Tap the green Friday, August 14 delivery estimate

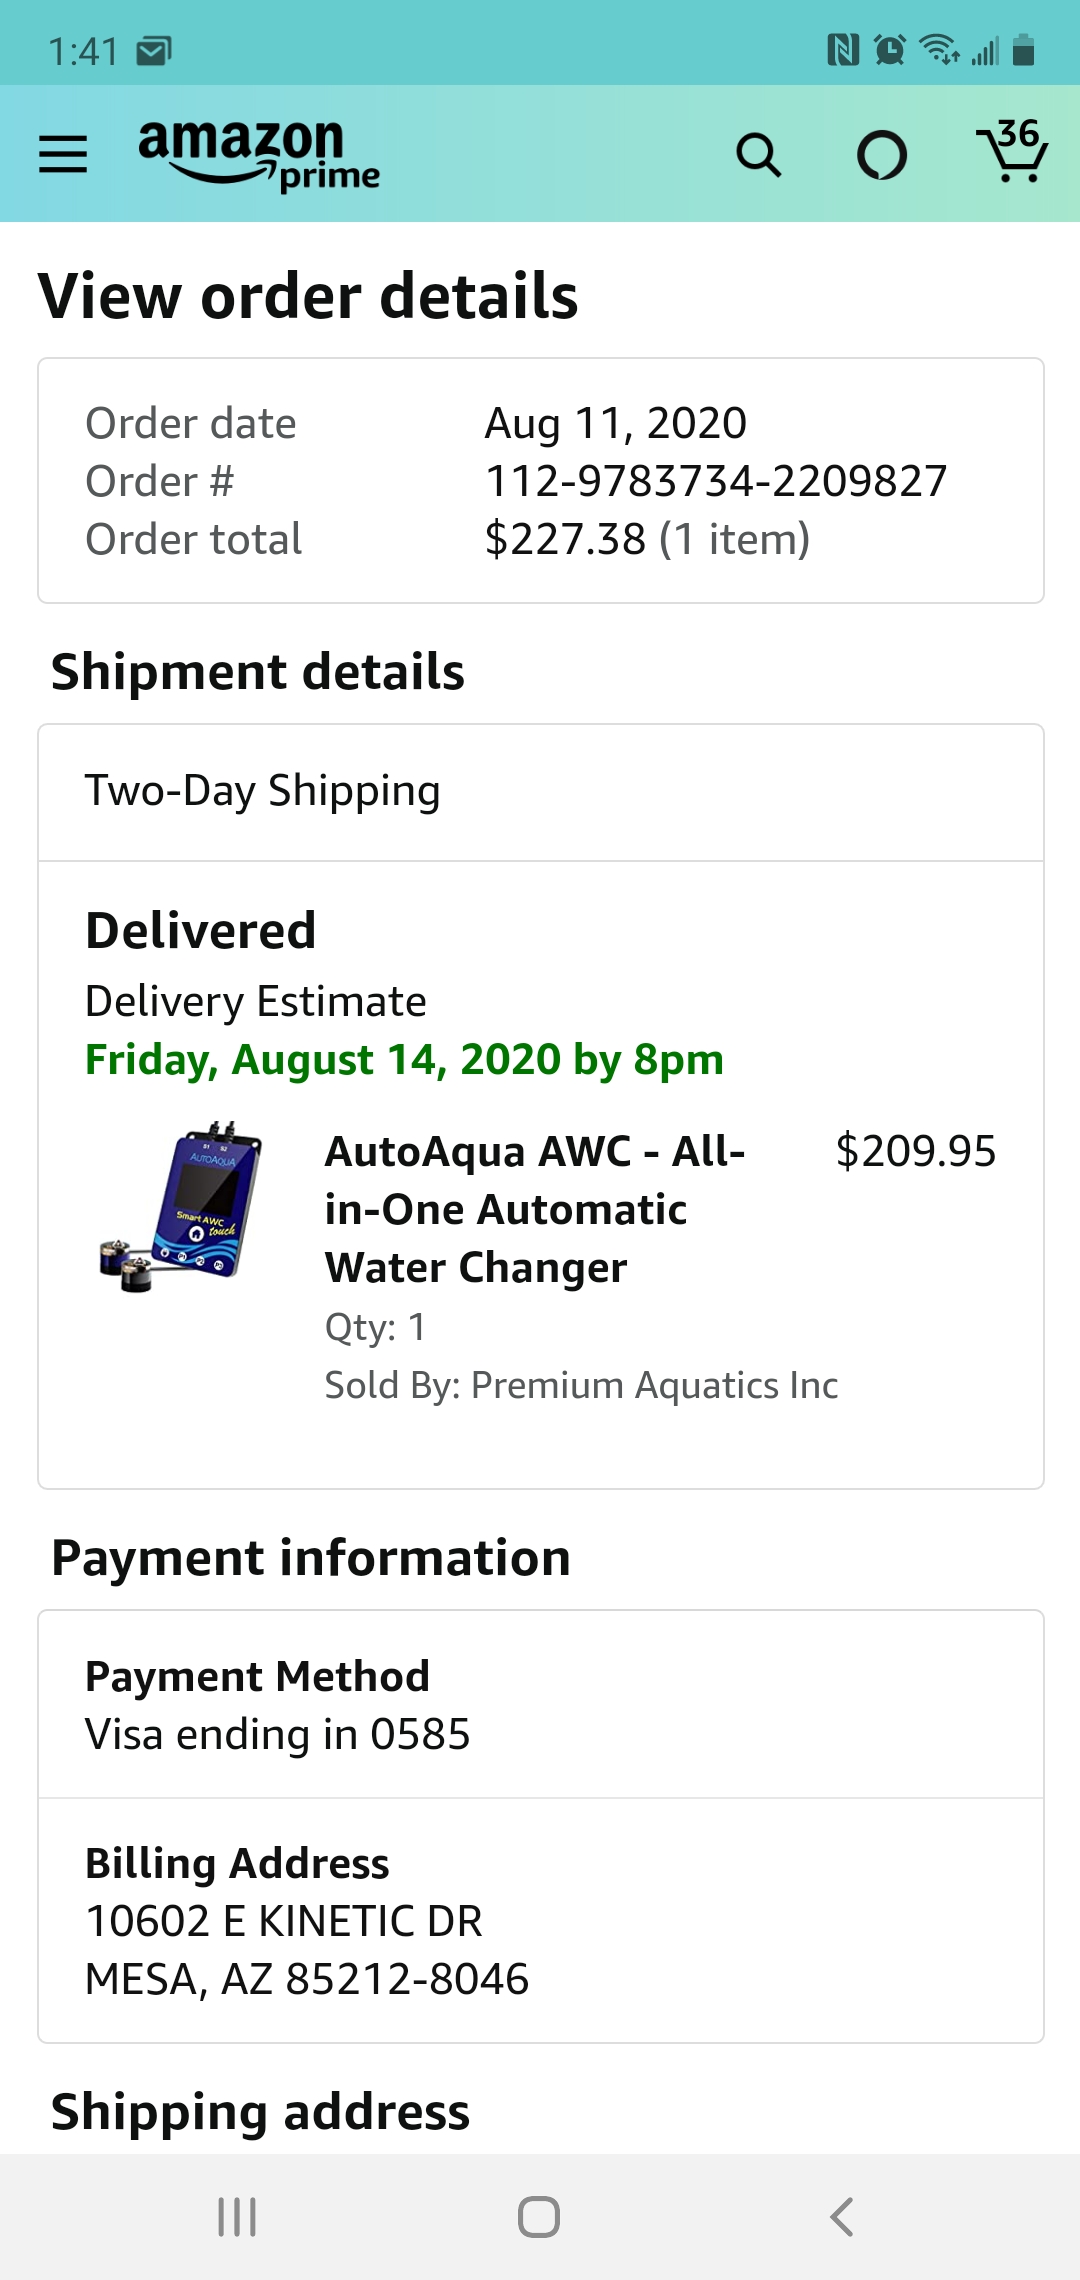point(404,1060)
